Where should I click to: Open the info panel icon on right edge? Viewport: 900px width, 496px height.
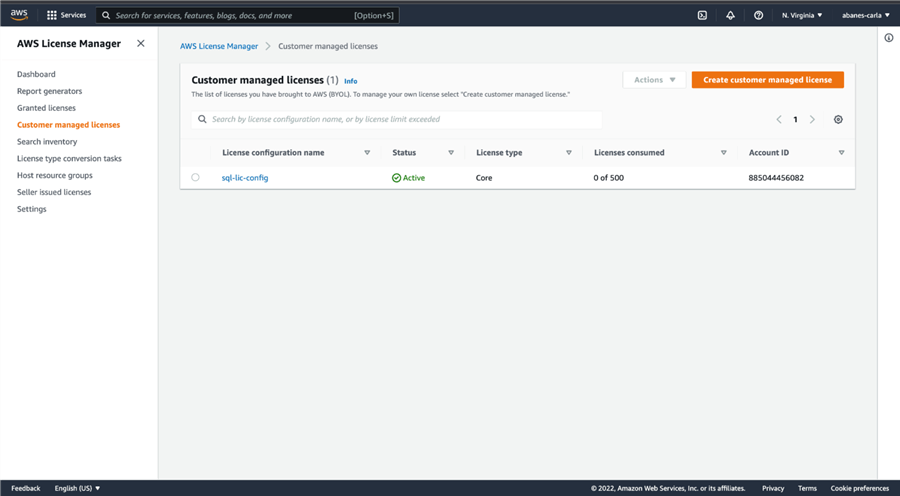[x=889, y=38]
